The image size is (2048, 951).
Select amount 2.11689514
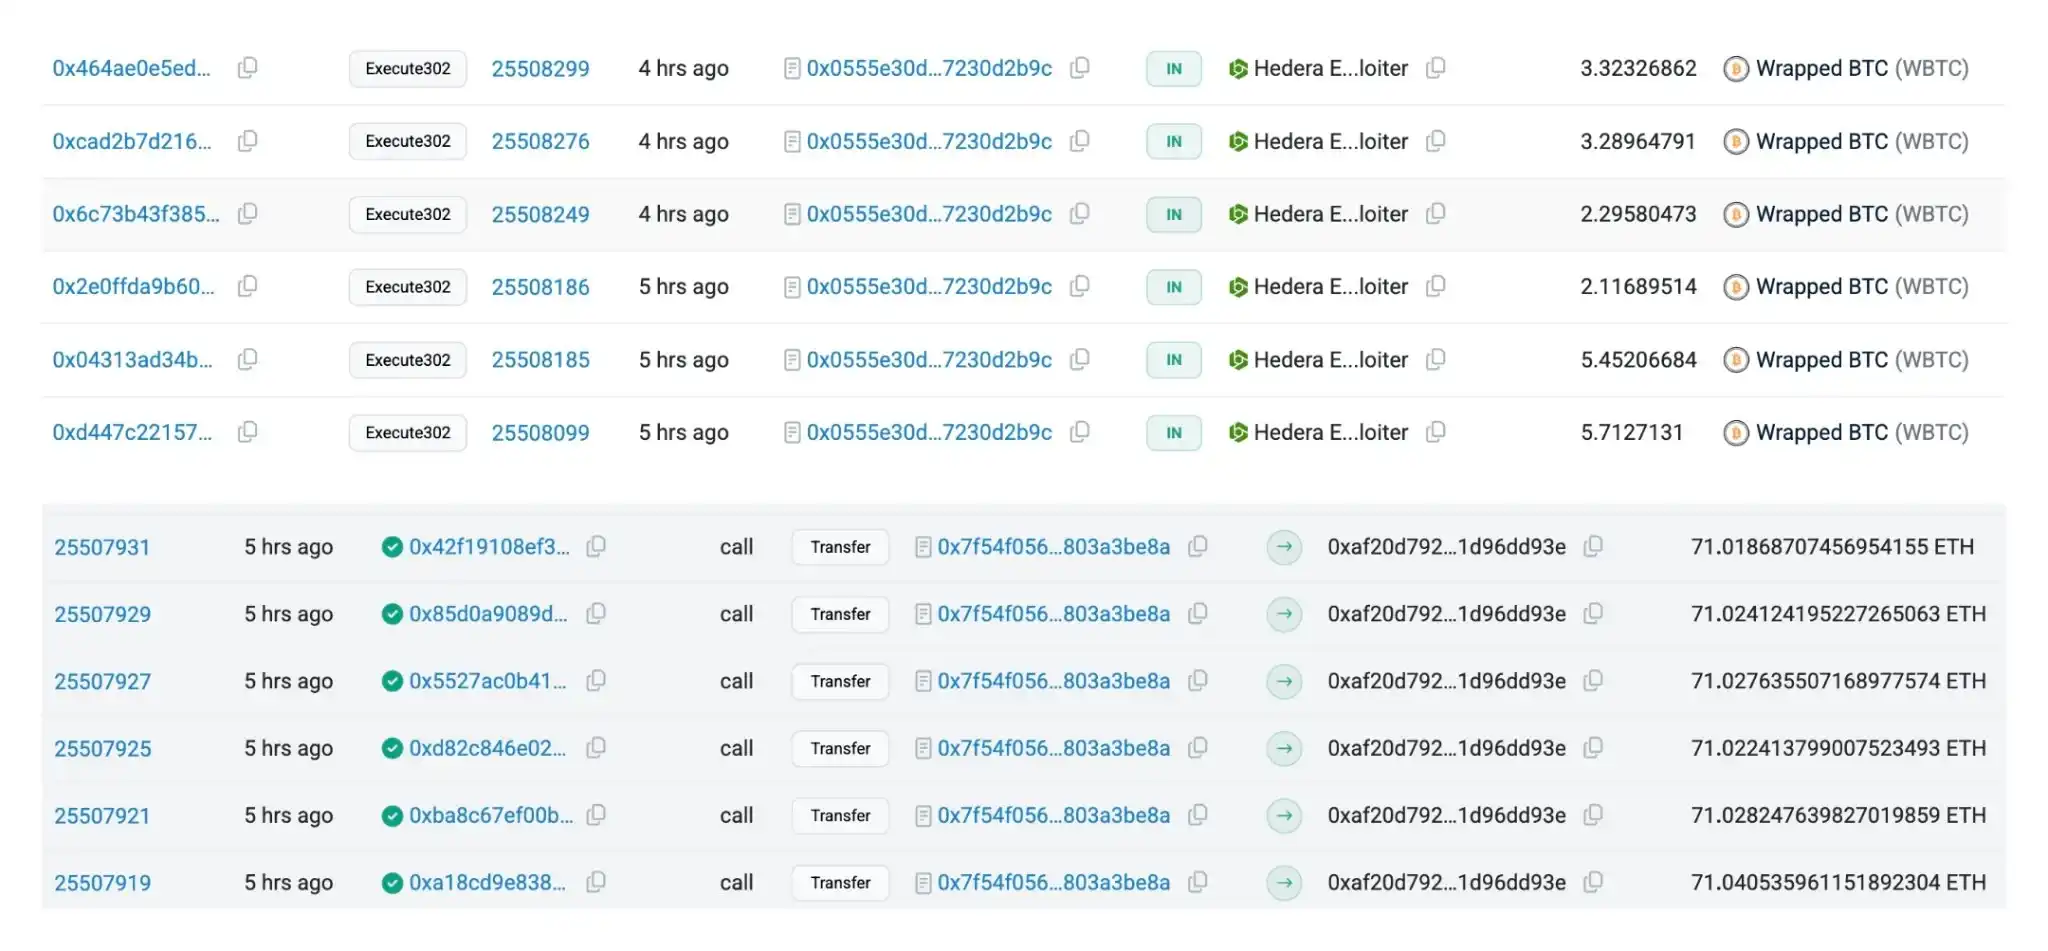coord(1638,287)
